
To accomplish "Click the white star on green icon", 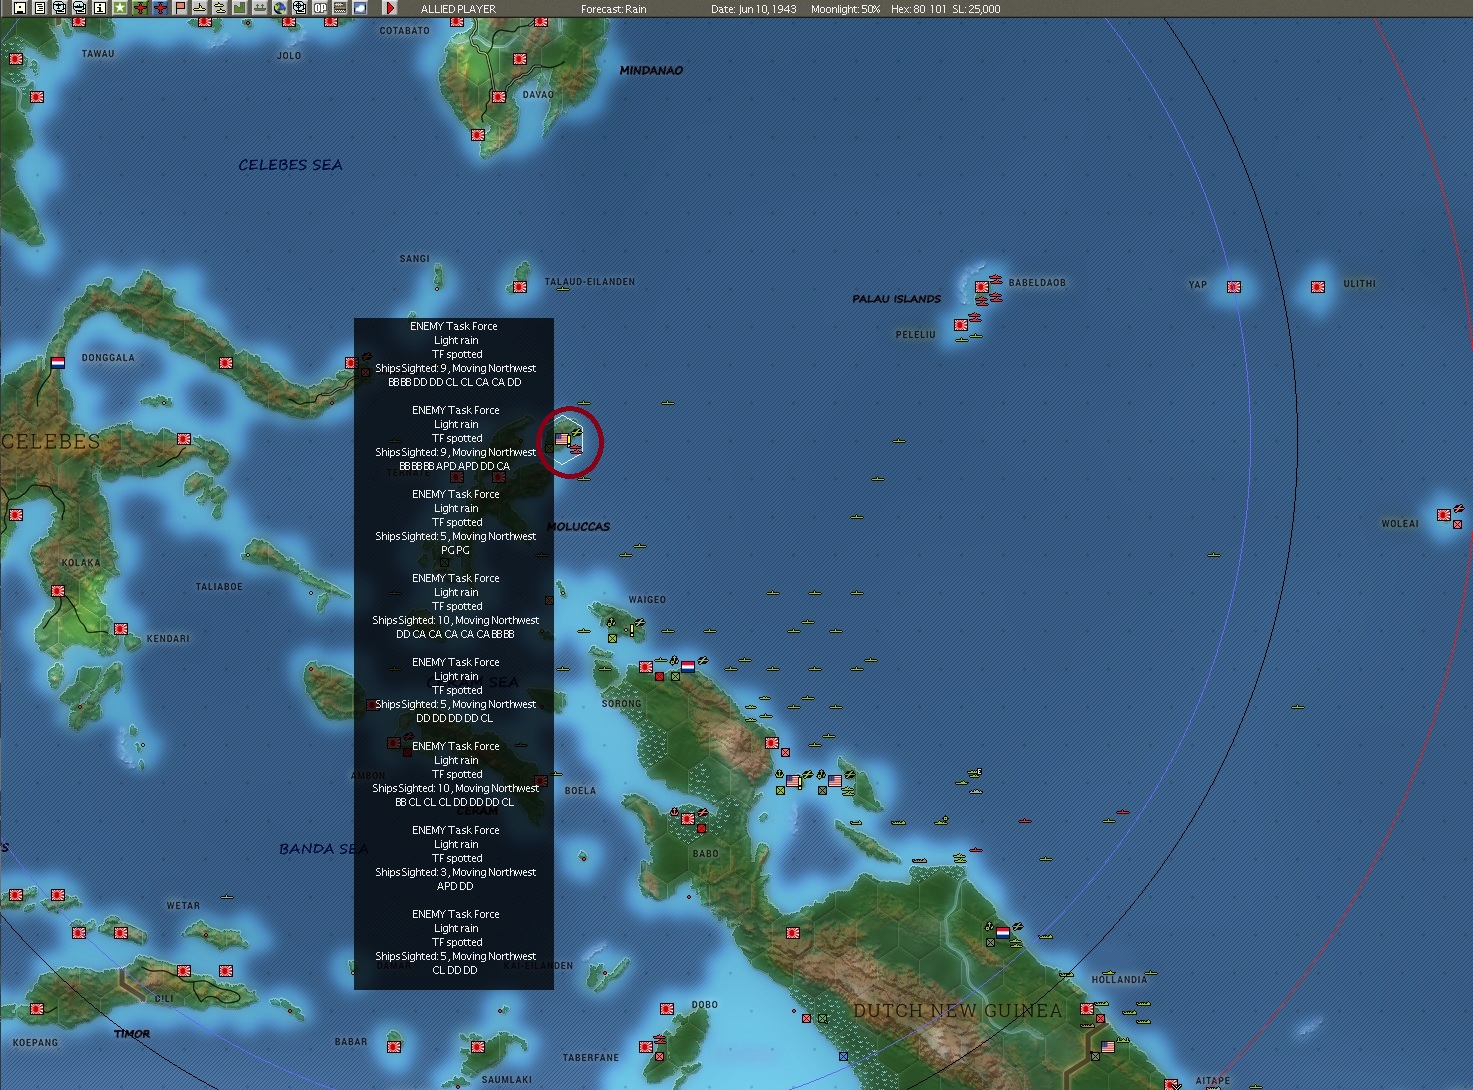I will 120,8.
